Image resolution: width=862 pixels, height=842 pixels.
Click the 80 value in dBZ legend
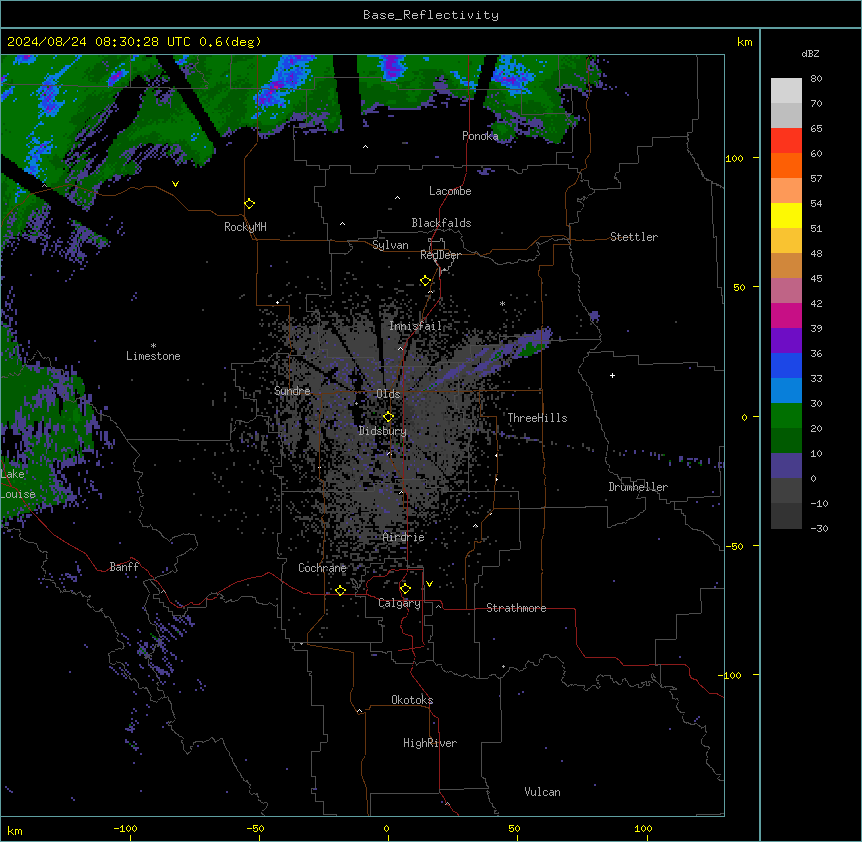816,79
